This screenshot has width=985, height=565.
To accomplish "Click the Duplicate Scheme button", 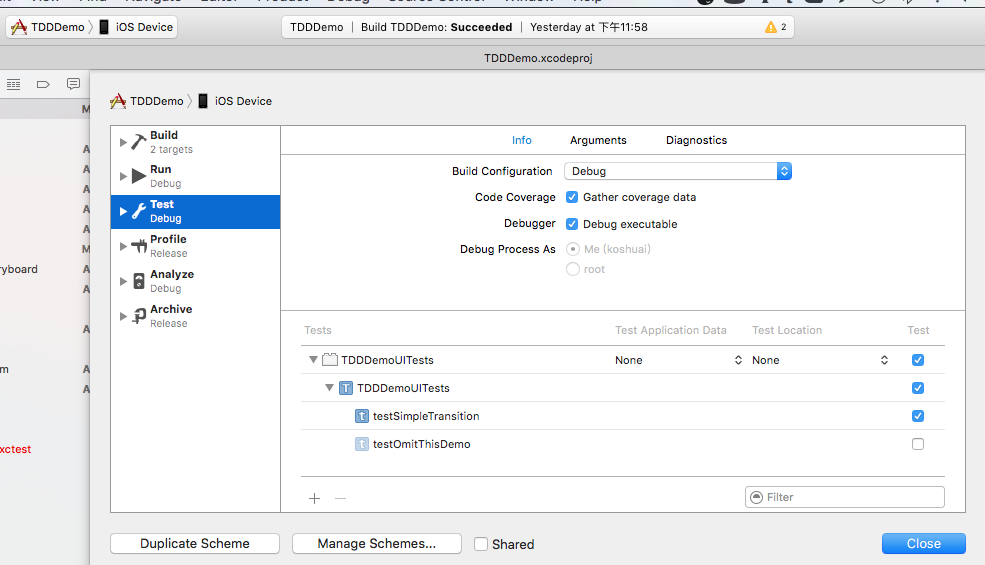I will (195, 543).
